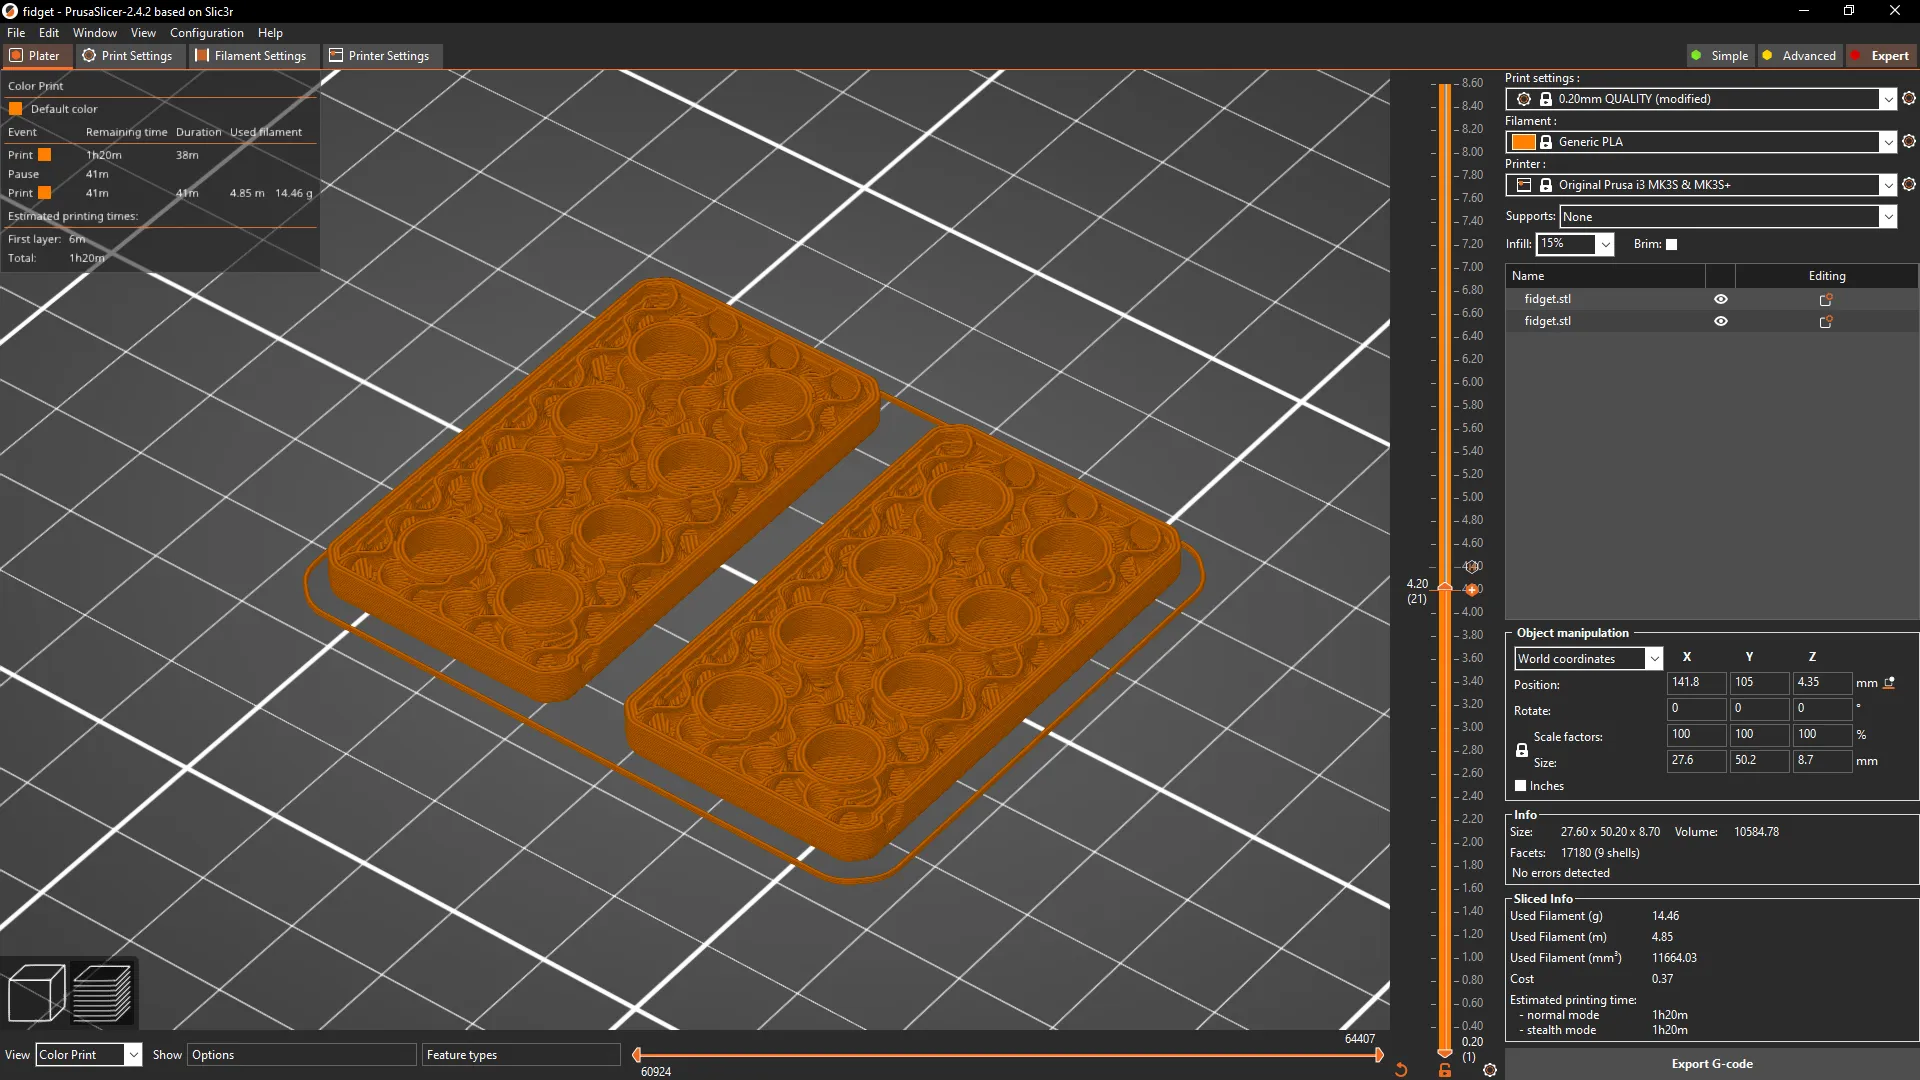Click the sliced layers preview icon
The height and width of the screenshot is (1080, 1920).
102,992
